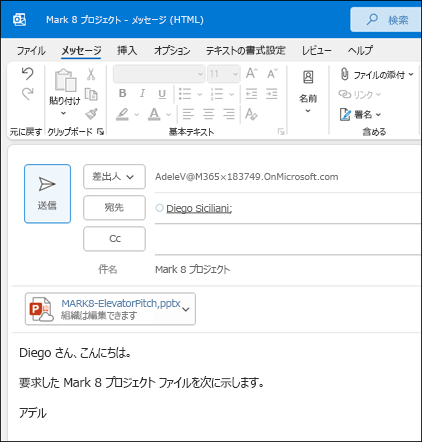
Task: Open the レビュー tab
Action: point(316,50)
